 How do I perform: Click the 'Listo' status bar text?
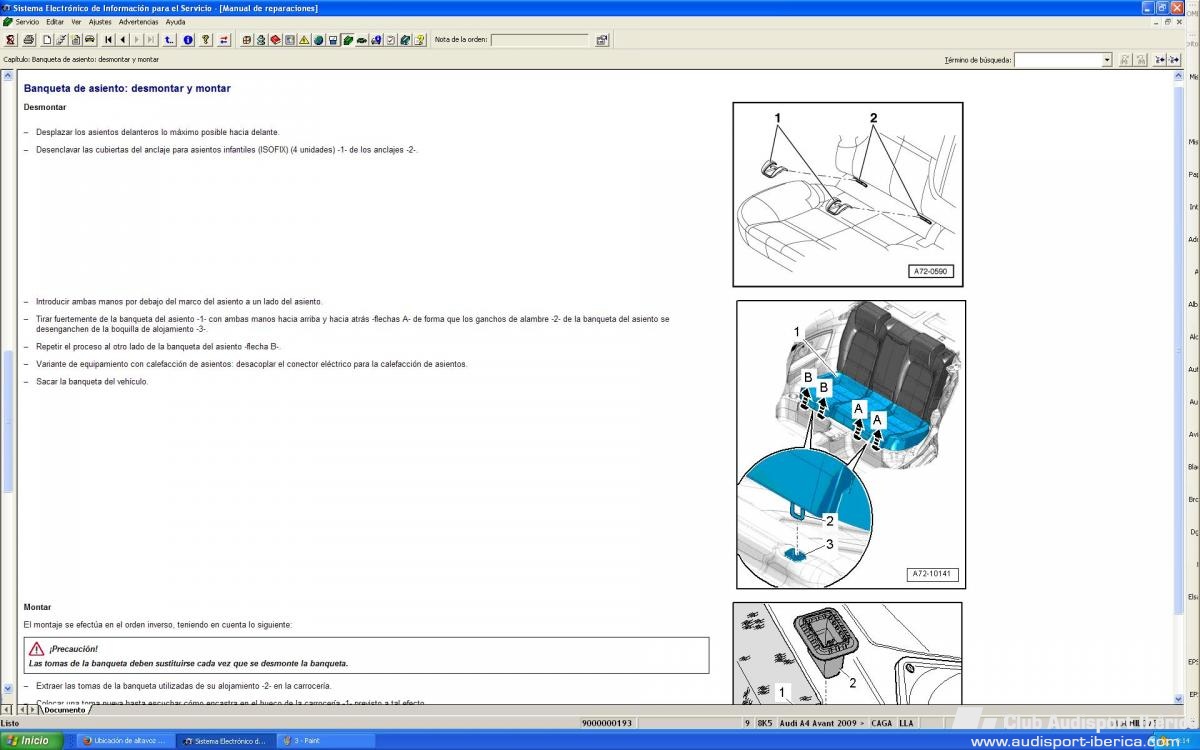point(10,723)
